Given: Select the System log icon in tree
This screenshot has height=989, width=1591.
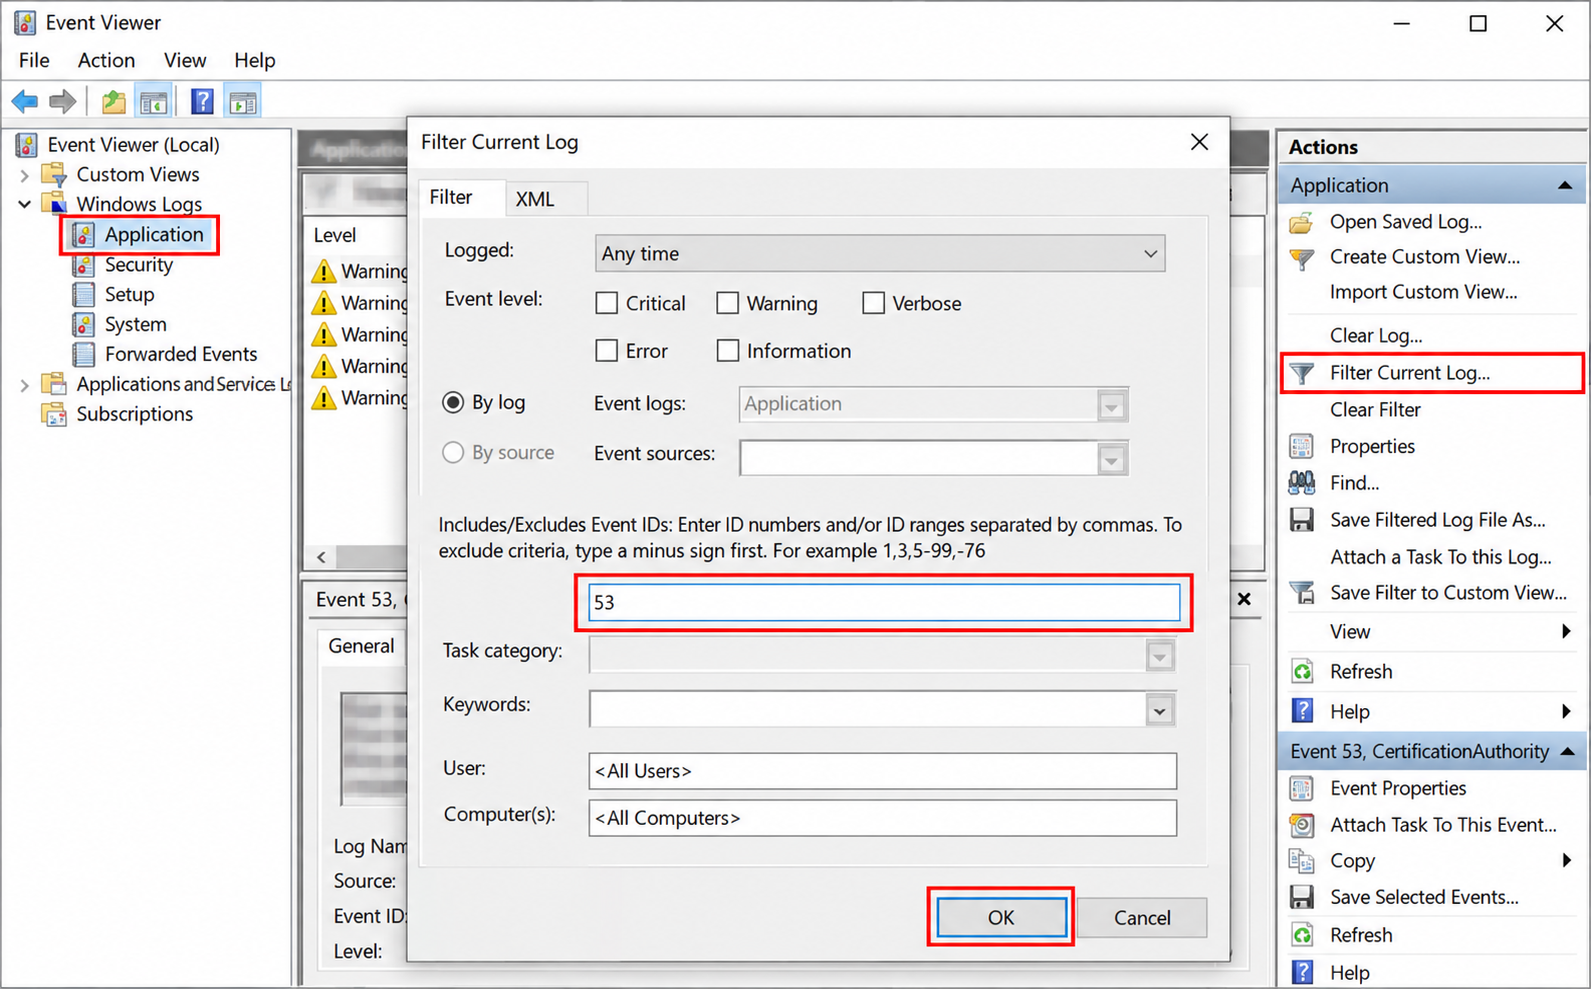Looking at the screenshot, I should (84, 324).
